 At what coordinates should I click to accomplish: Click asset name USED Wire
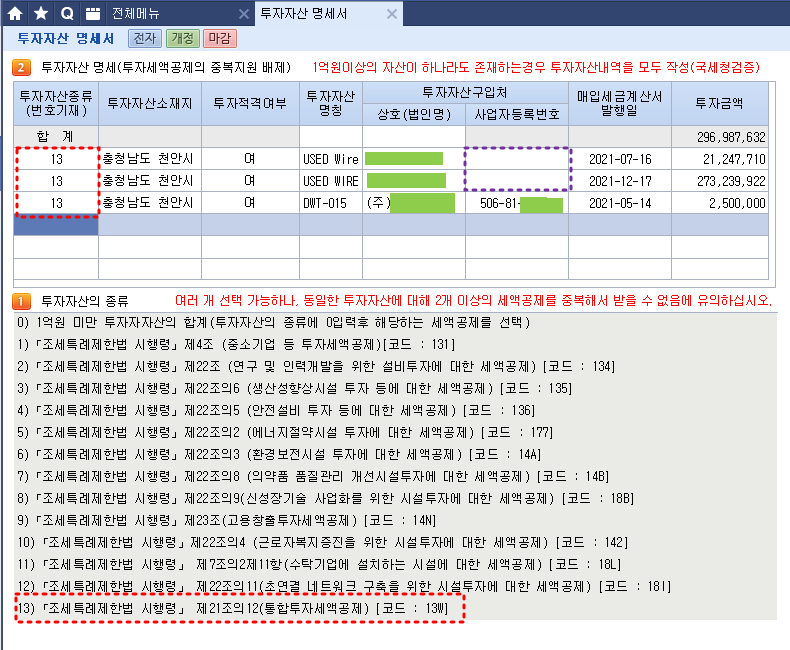click(331, 159)
